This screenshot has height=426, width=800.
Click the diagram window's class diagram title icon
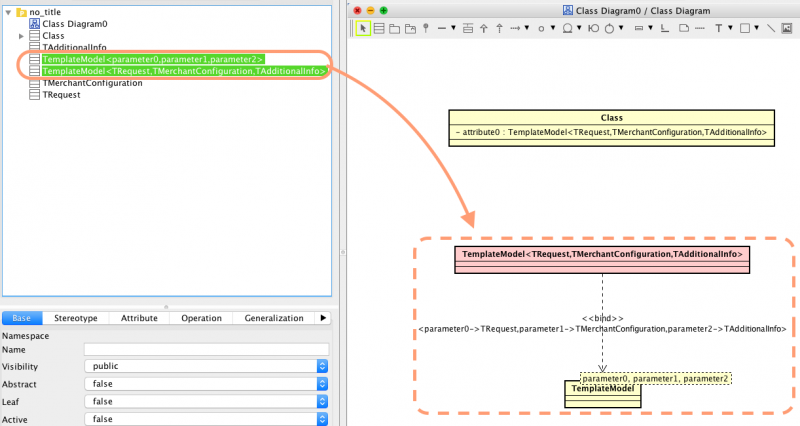click(x=567, y=11)
